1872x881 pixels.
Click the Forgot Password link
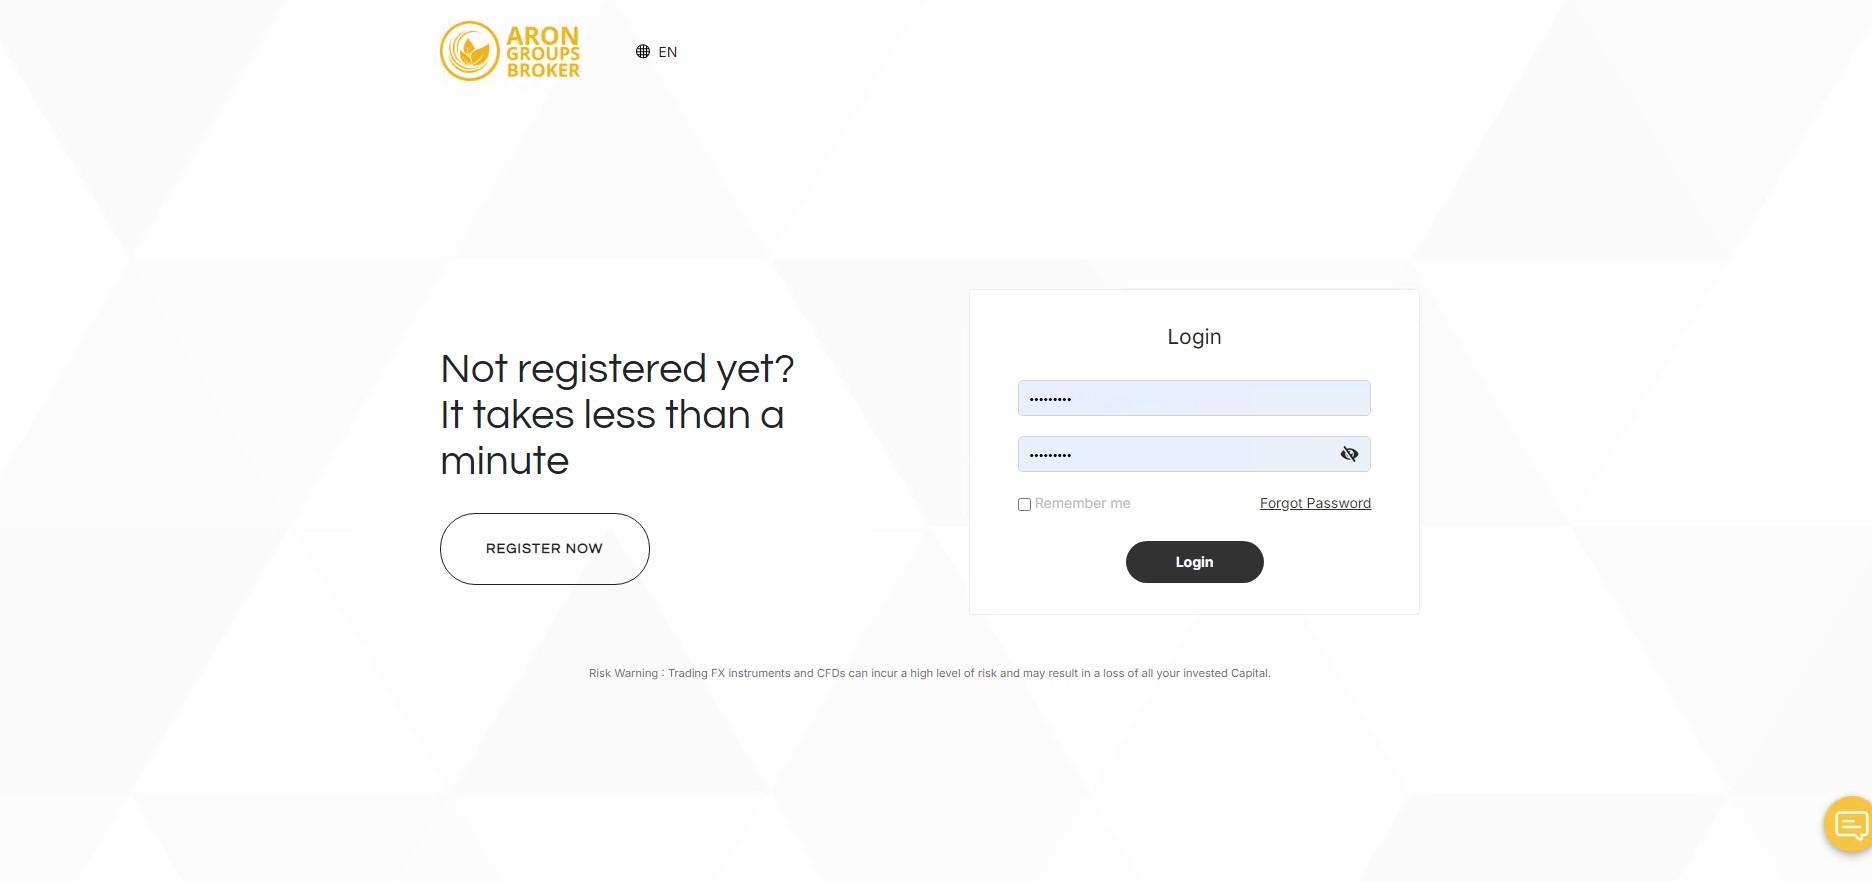(x=1315, y=503)
